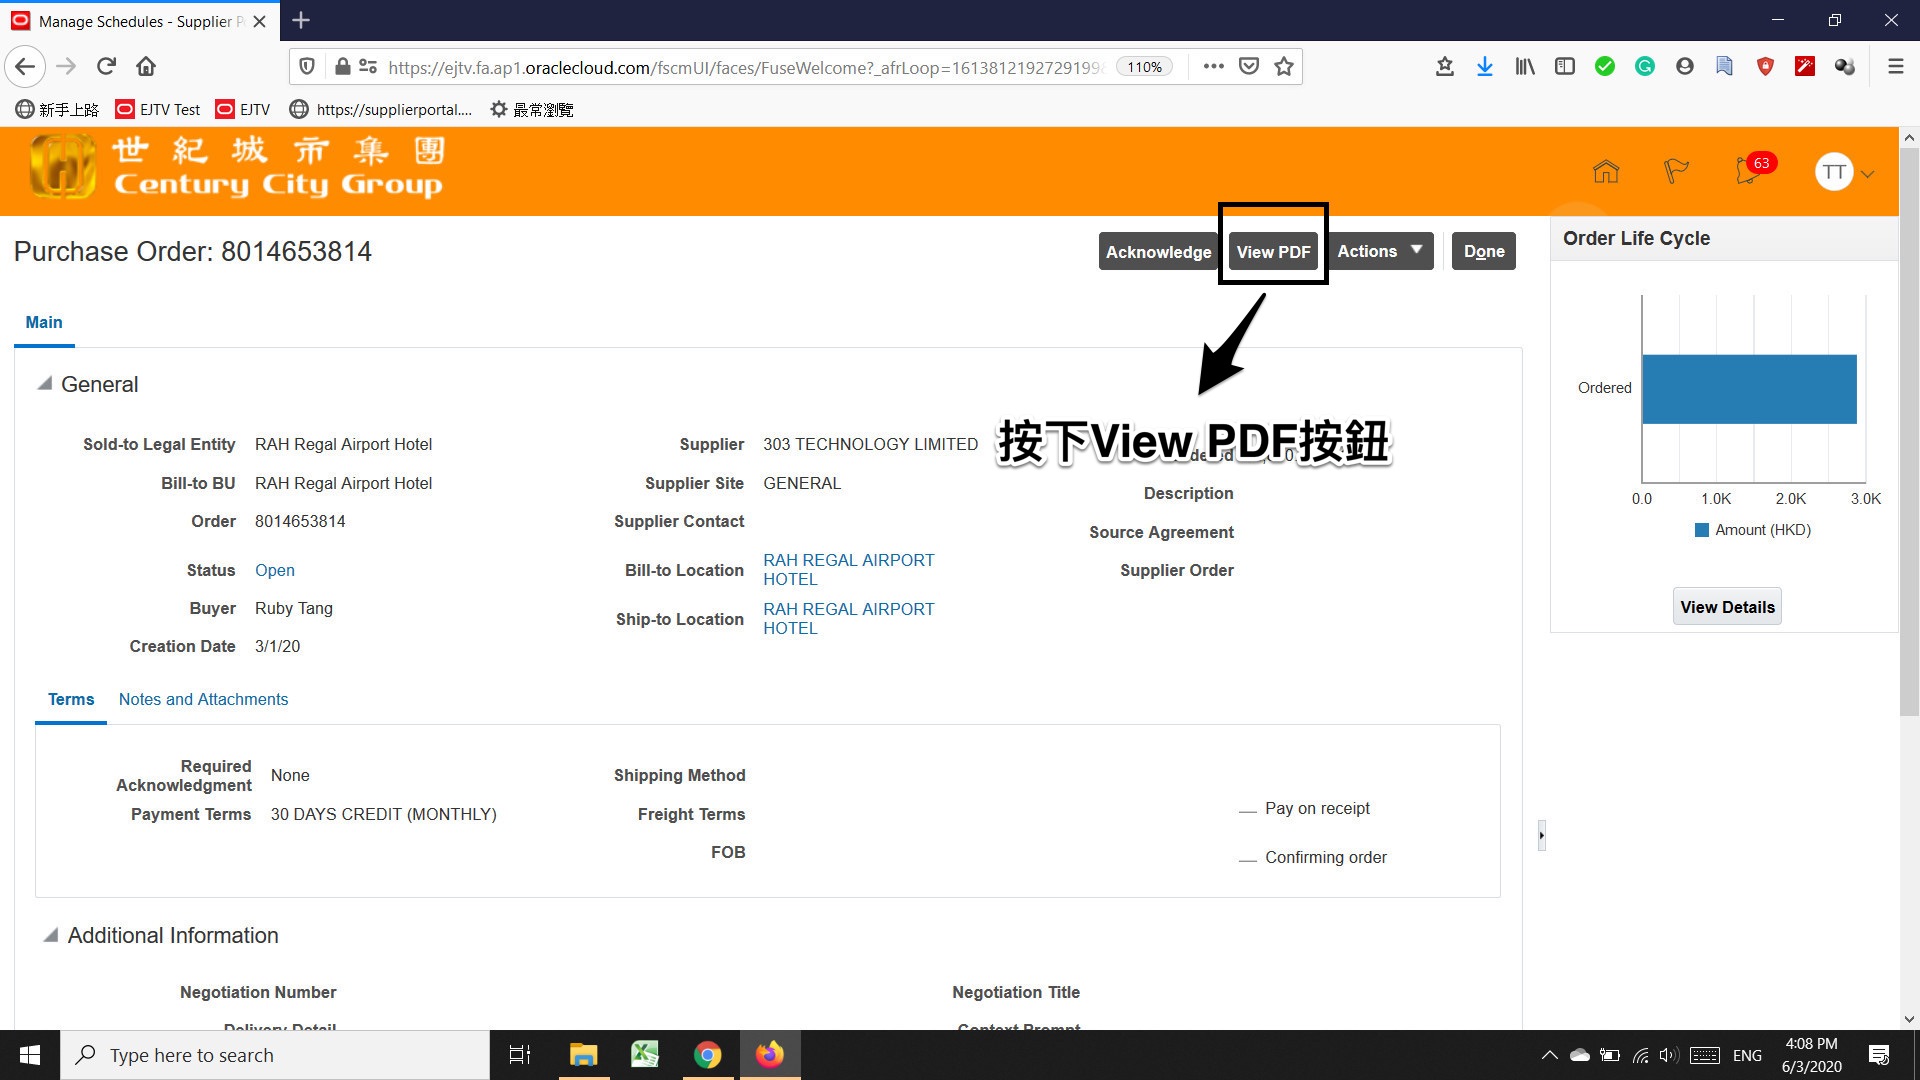Click the 110% zoom level indicator

[1144, 67]
